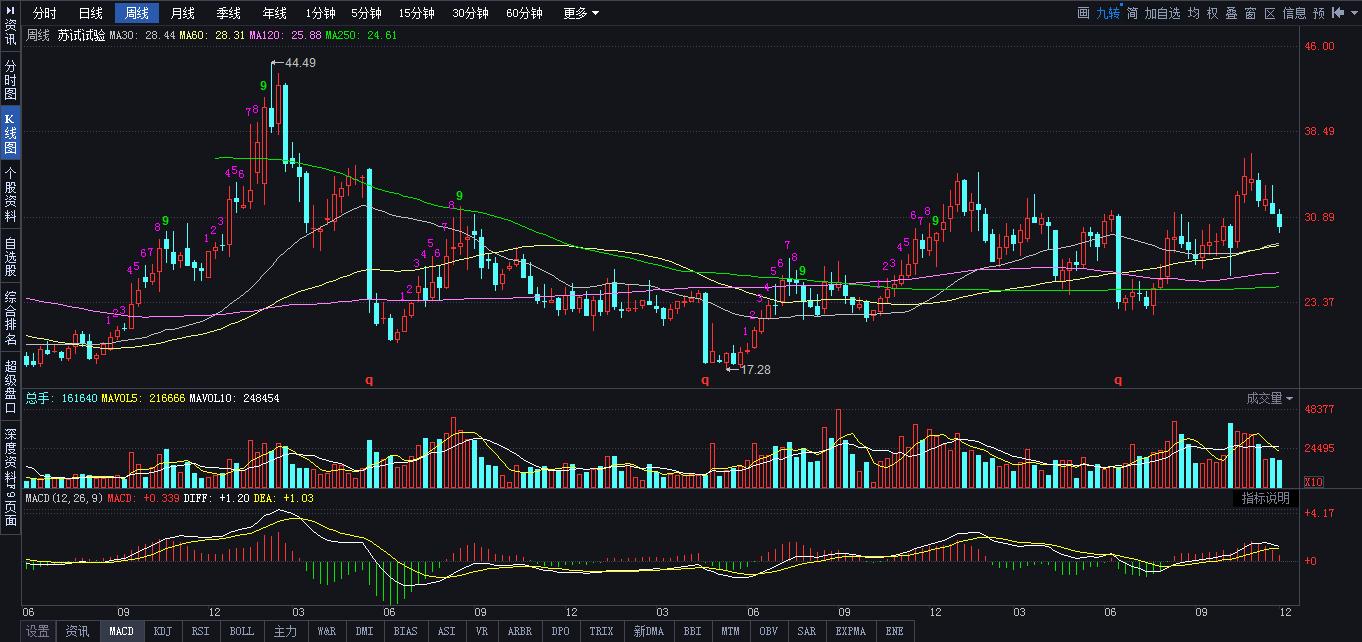
Task: Switch to the 月线 monthly chart tab
Action: click(x=182, y=13)
